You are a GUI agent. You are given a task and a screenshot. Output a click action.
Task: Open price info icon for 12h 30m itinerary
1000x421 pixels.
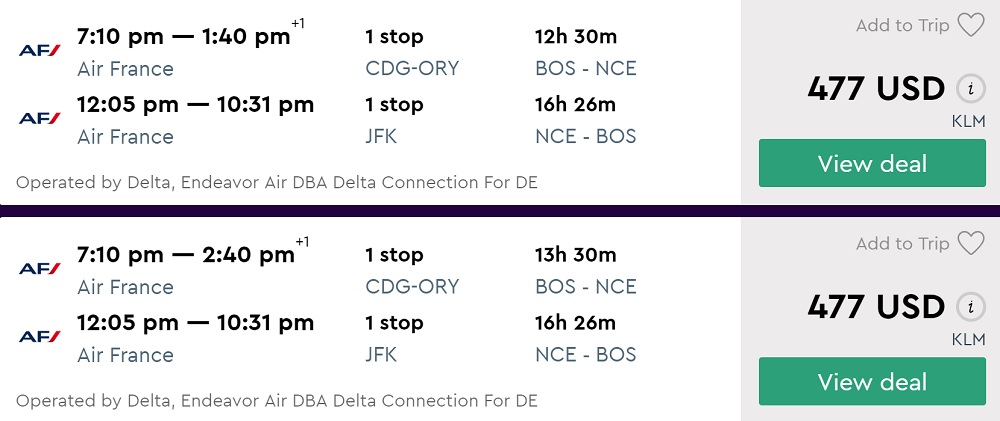point(969,89)
